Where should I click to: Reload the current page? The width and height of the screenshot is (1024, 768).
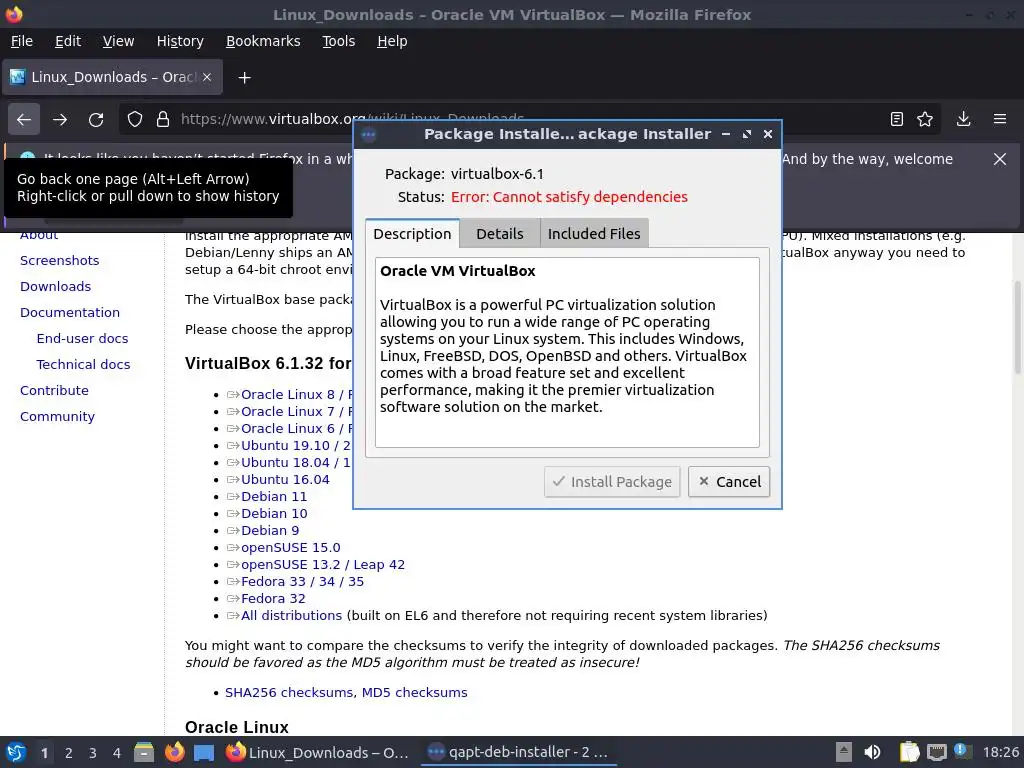click(96, 119)
